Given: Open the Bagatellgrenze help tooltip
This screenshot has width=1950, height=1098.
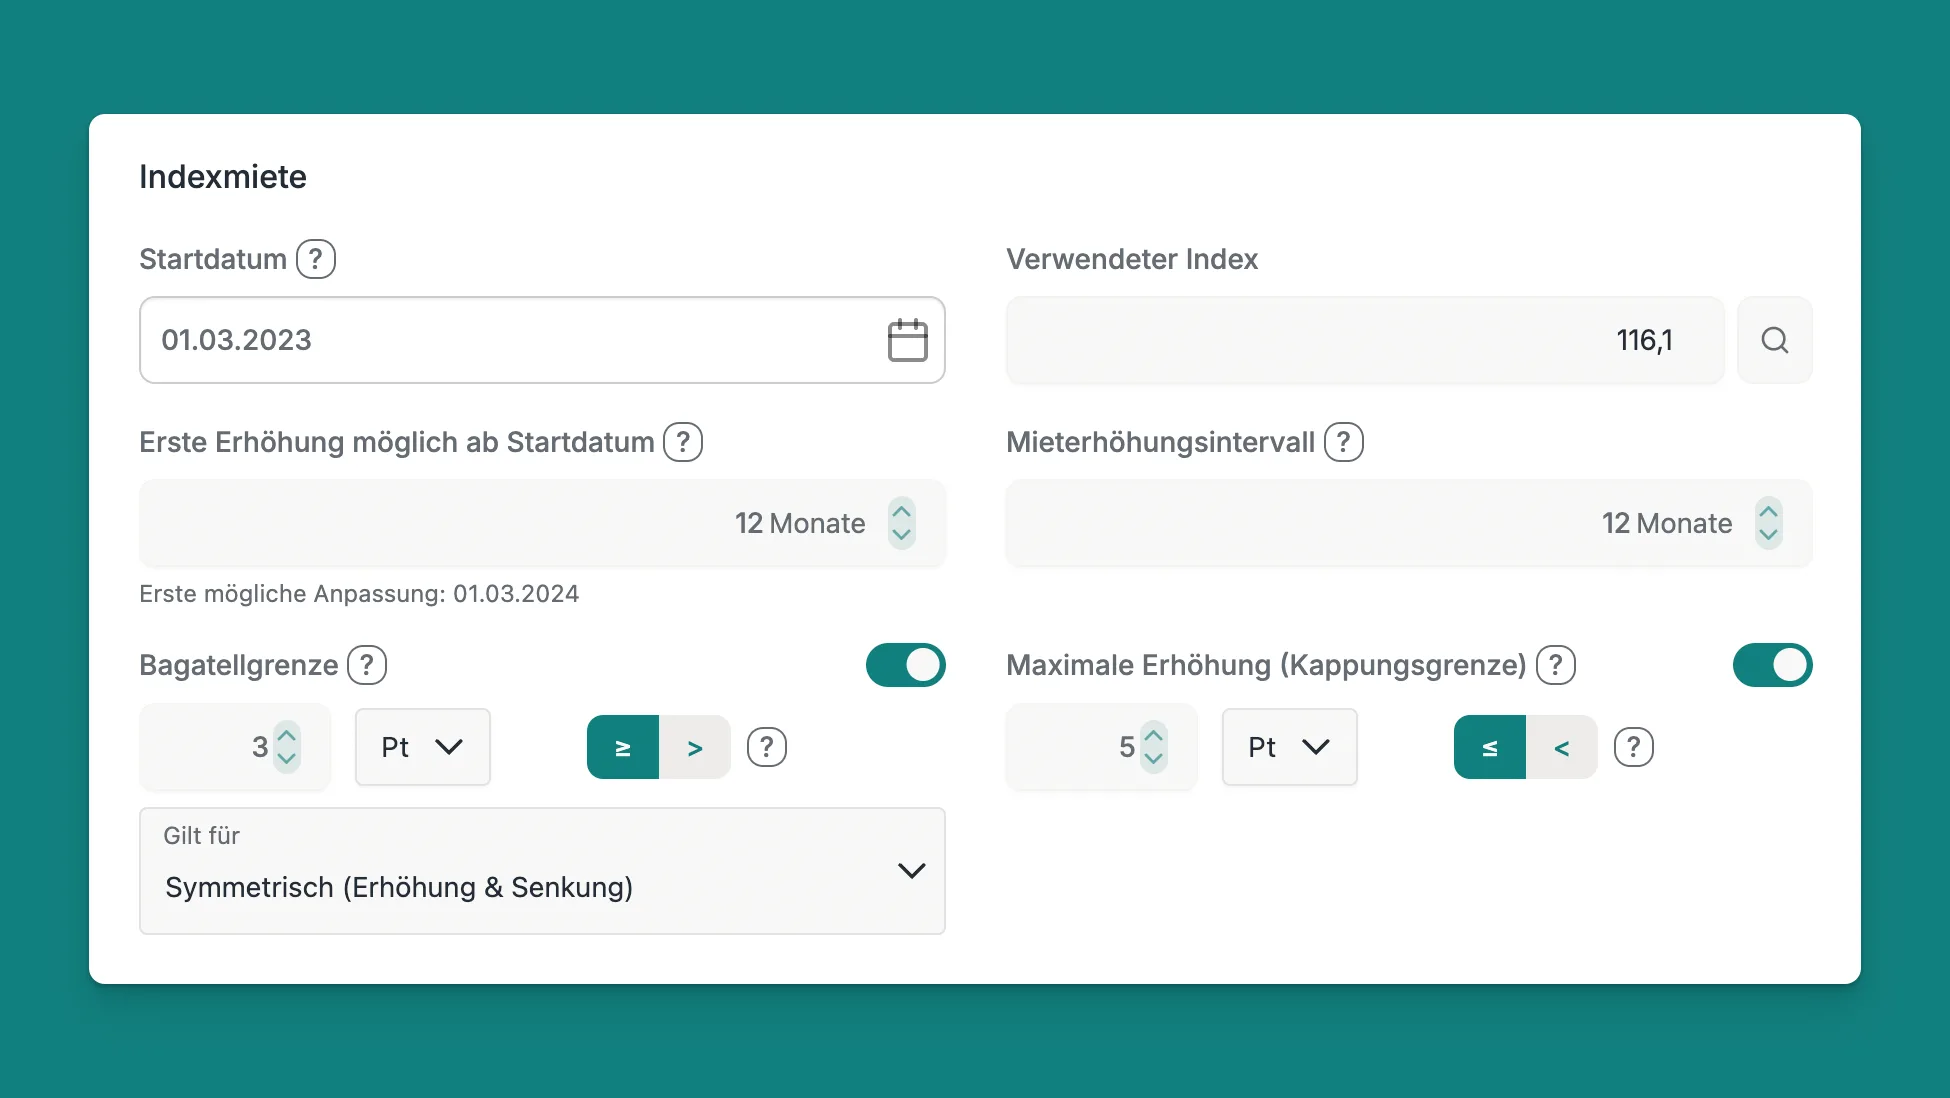Looking at the screenshot, I should point(367,665).
